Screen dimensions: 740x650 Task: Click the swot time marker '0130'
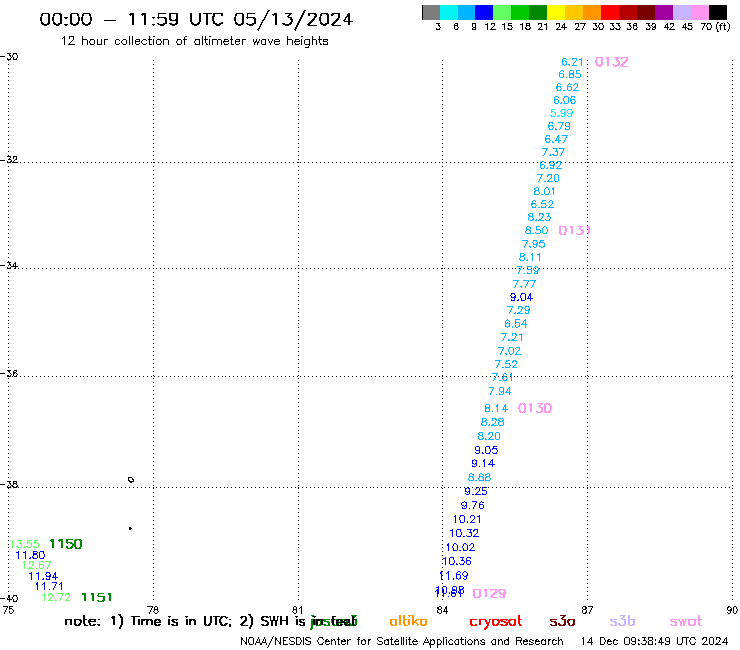[535, 408]
